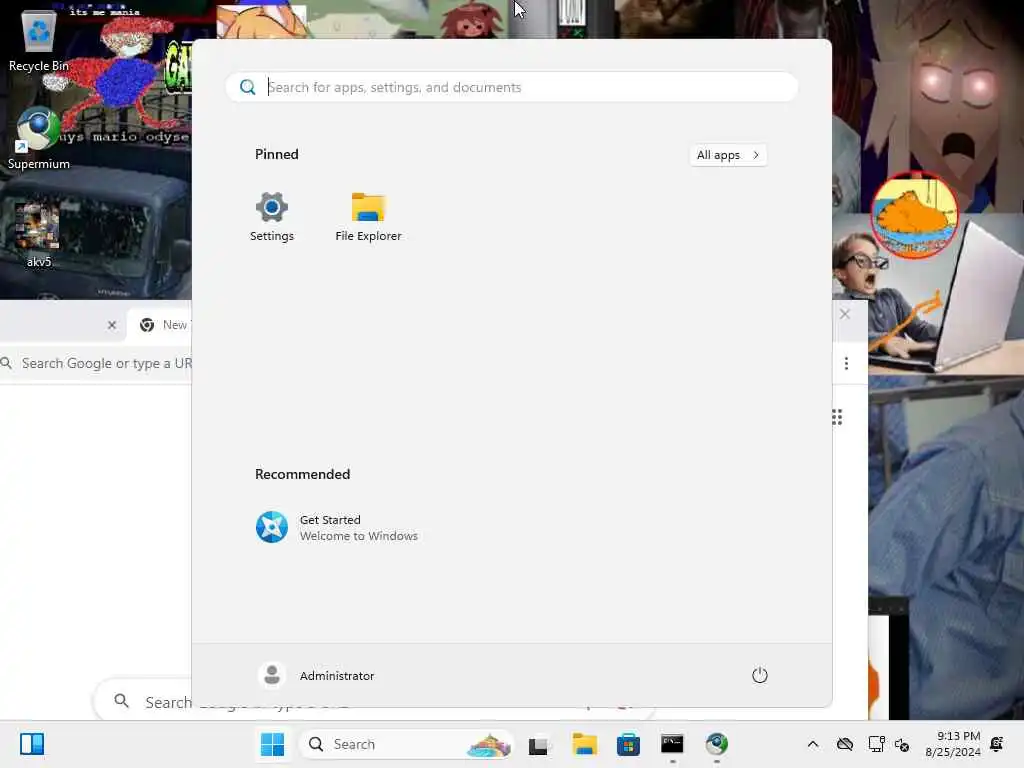Open the browser three-dot menu

(x=846, y=363)
